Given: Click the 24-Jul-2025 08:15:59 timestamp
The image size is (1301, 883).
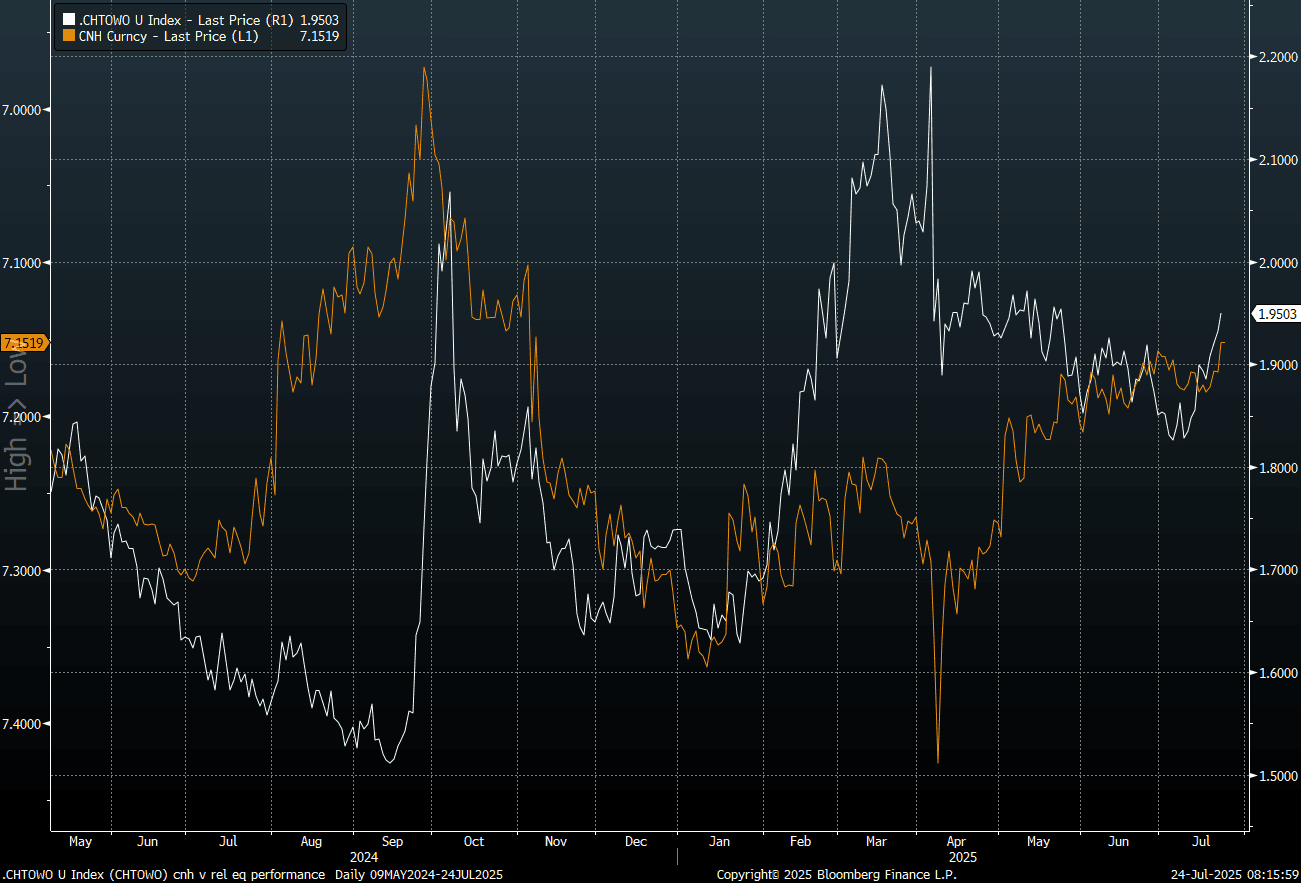Looking at the screenshot, I should pos(1233,875).
